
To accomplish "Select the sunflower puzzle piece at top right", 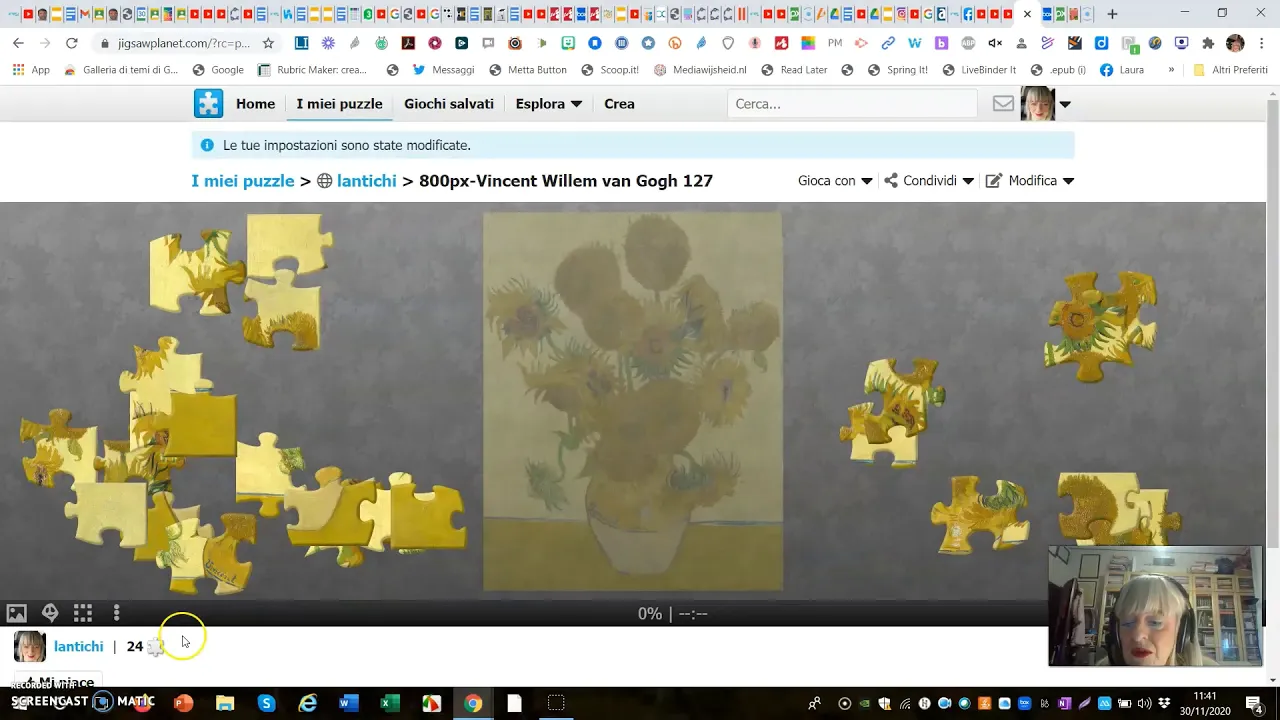I will click(1100, 325).
